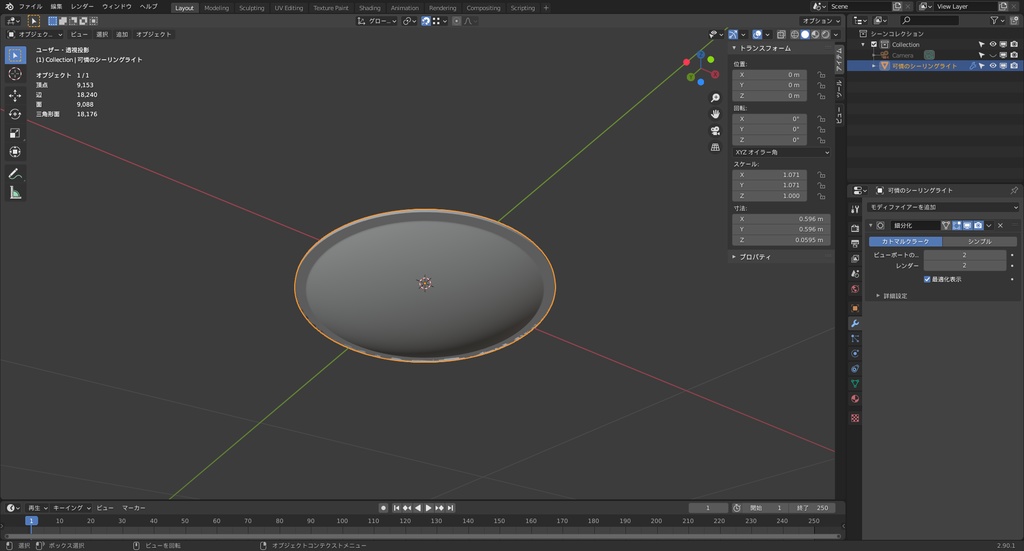
Task: Uncheck the Collection checkbox in the outliner
Action: click(x=874, y=45)
